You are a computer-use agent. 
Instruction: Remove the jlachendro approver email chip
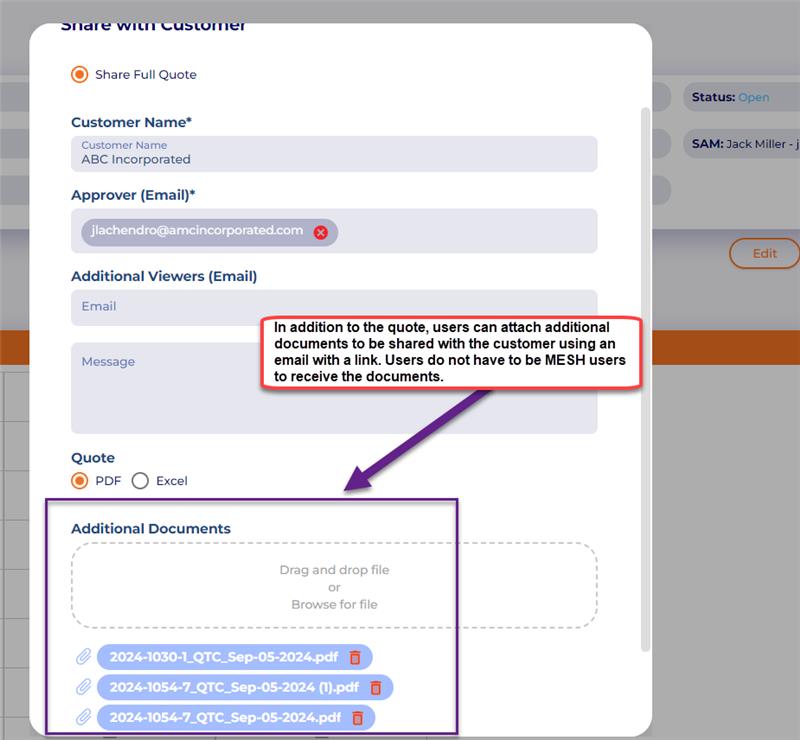tap(321, 232)
